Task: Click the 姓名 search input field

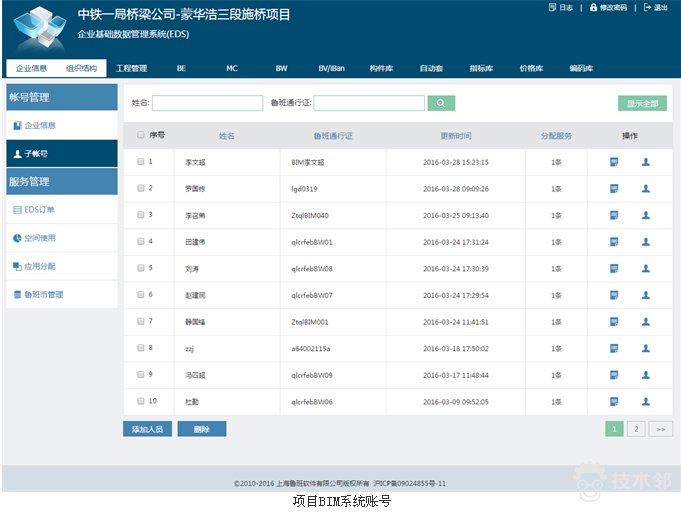Action: pos(208,103)
